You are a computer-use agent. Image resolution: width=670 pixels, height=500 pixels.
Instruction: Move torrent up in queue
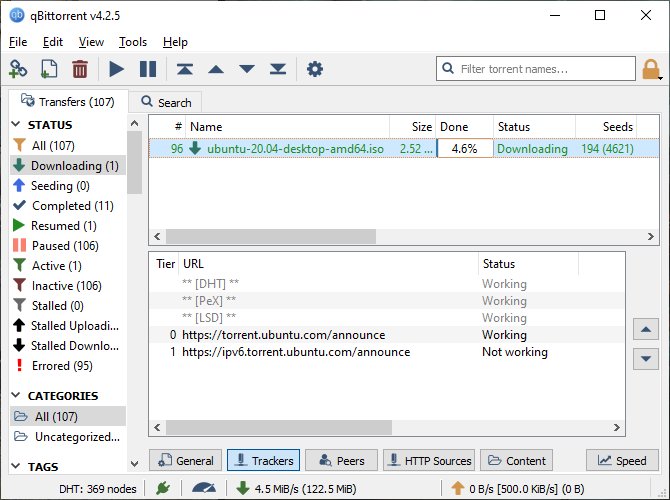coord(216,69)
